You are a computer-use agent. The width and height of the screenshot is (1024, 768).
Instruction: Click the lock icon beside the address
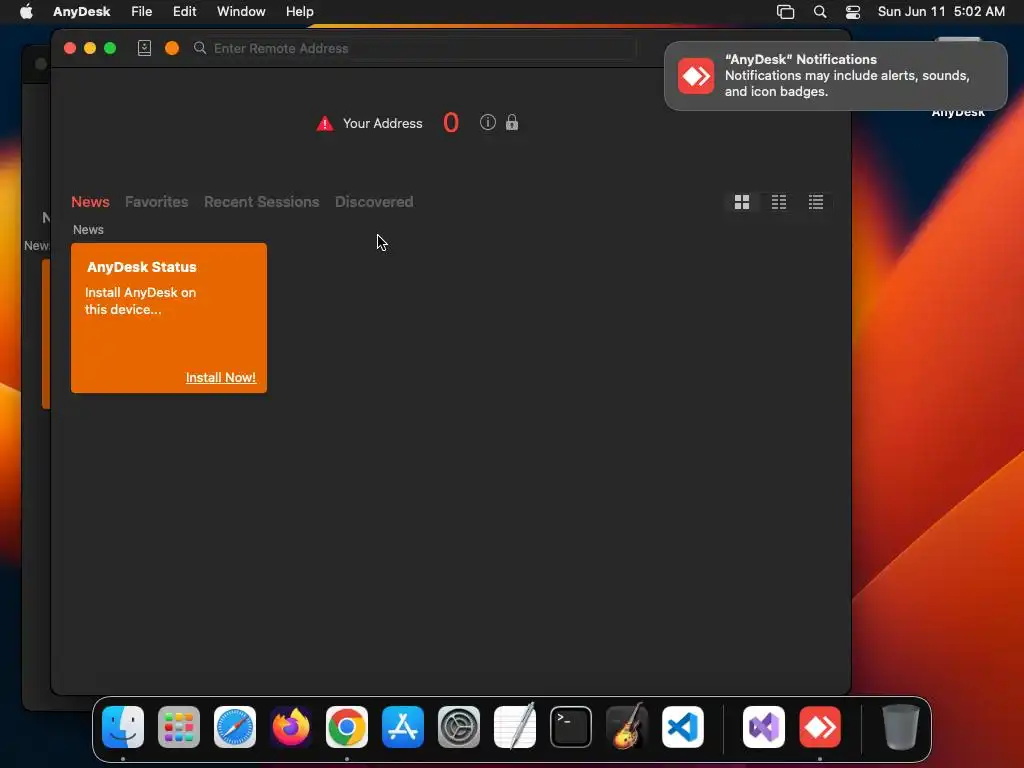(512, 122)
